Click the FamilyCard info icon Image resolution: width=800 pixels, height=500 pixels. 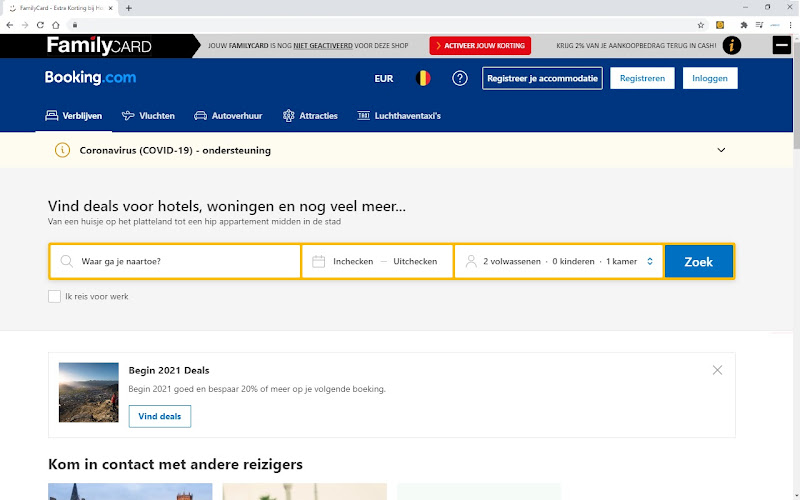pos(732,45)
